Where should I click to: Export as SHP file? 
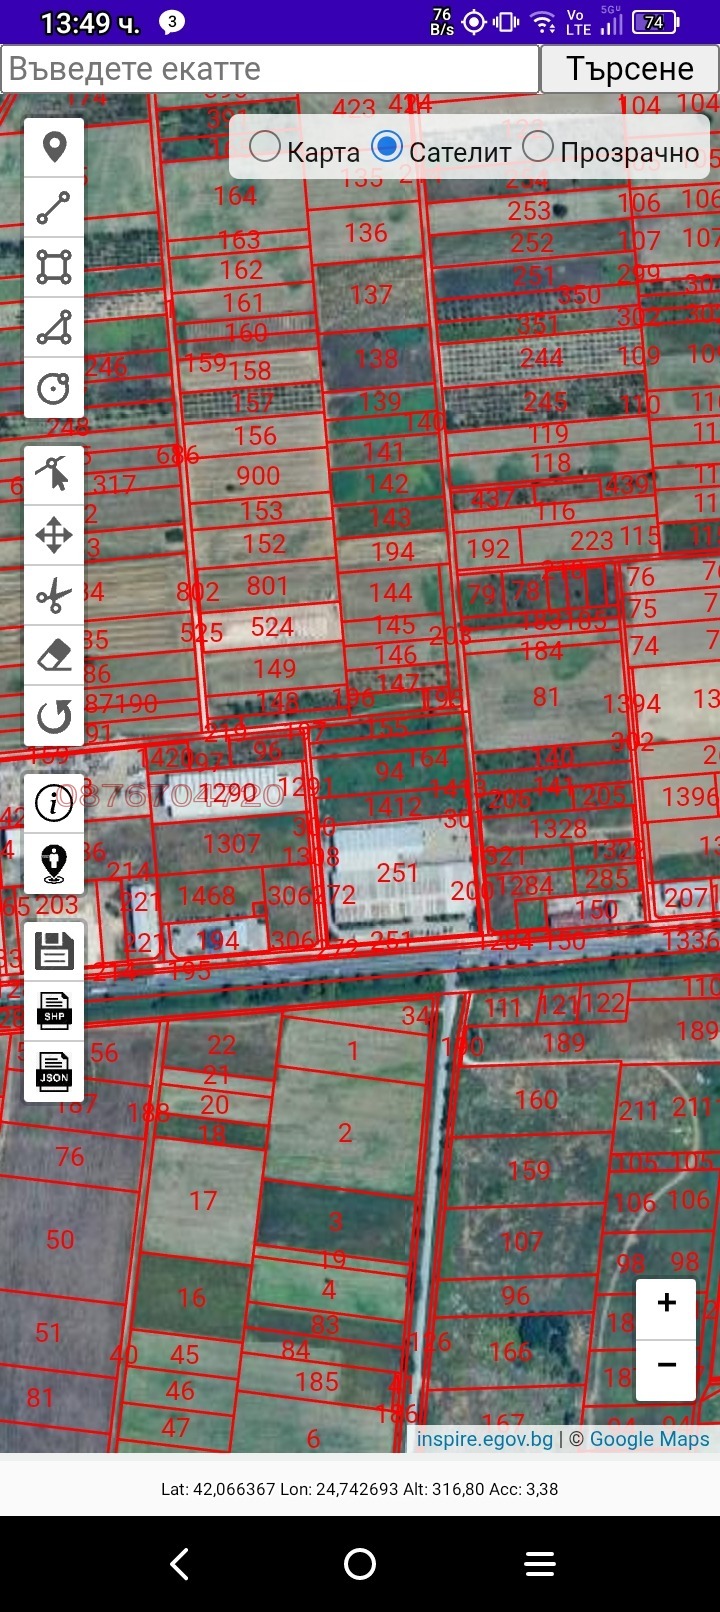[x=54, y=1011]
